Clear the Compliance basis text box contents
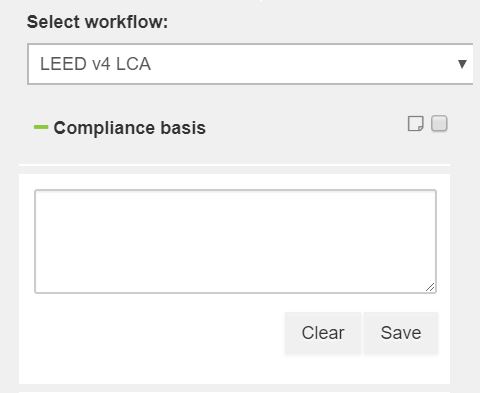 [323, 333]
